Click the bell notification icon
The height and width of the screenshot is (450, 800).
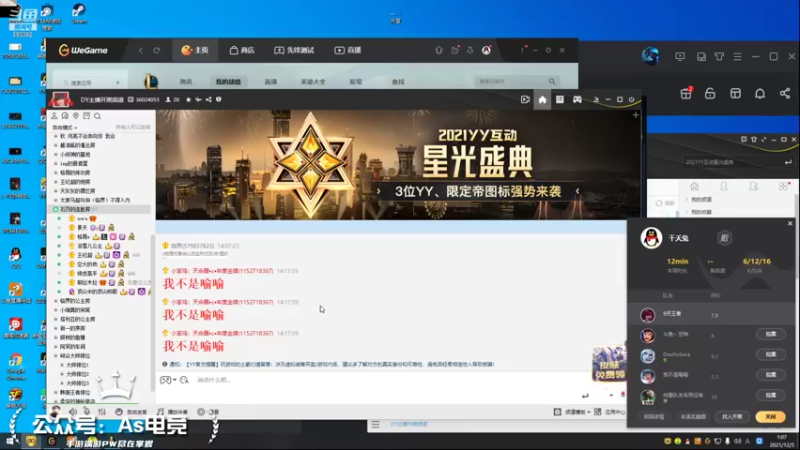(x=760, y=93)
